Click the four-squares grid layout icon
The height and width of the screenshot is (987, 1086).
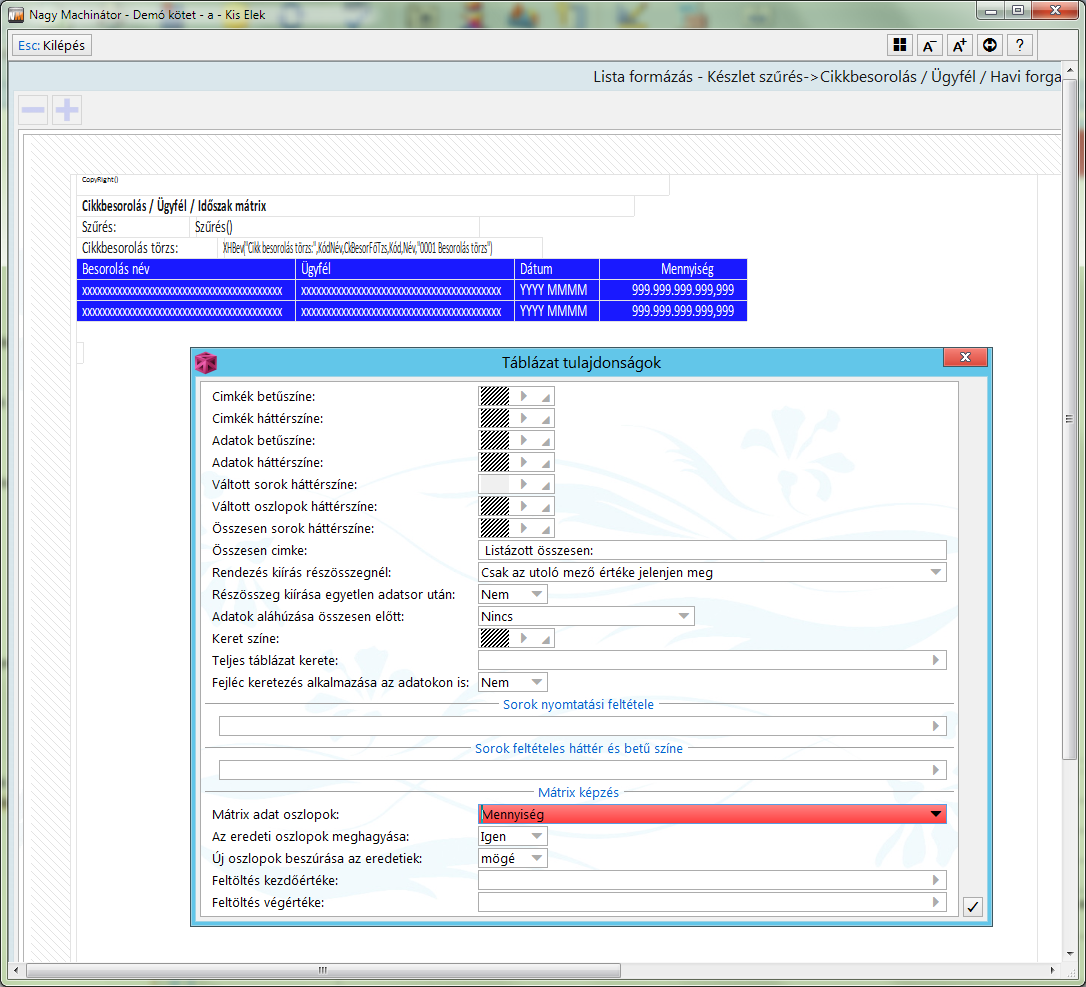(900, 45)
